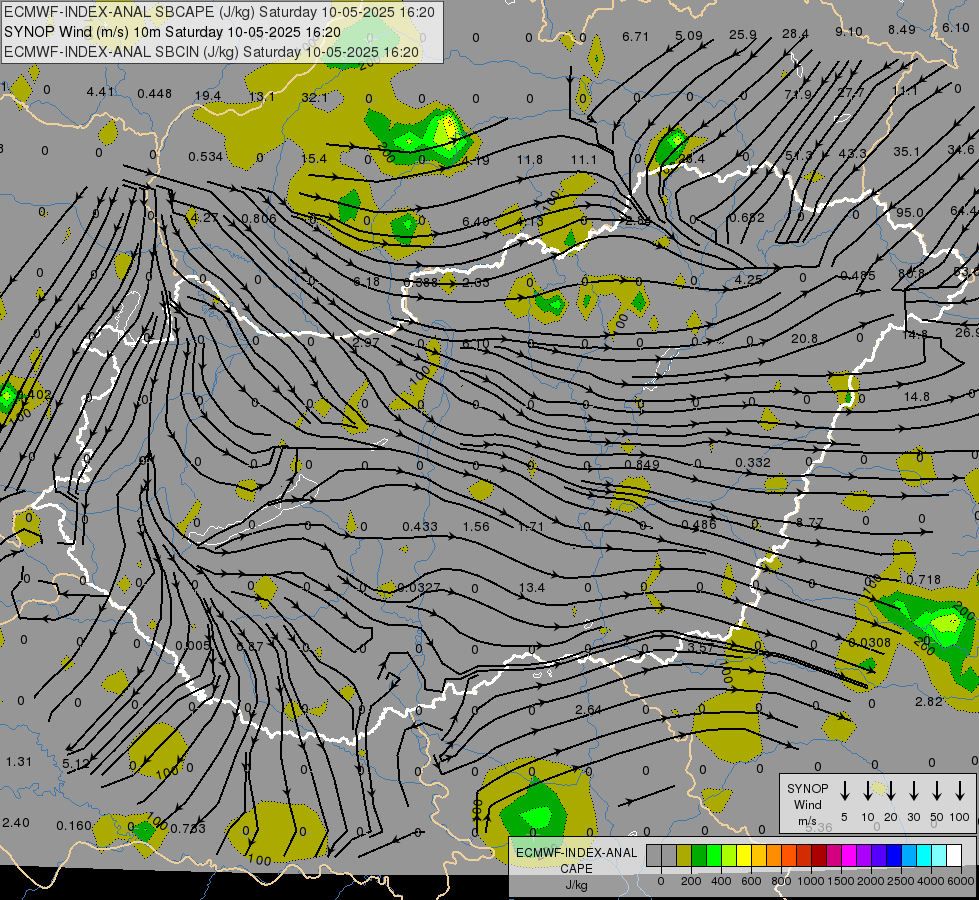
Task: Click the map value 2.97
Action: (366, 342)
